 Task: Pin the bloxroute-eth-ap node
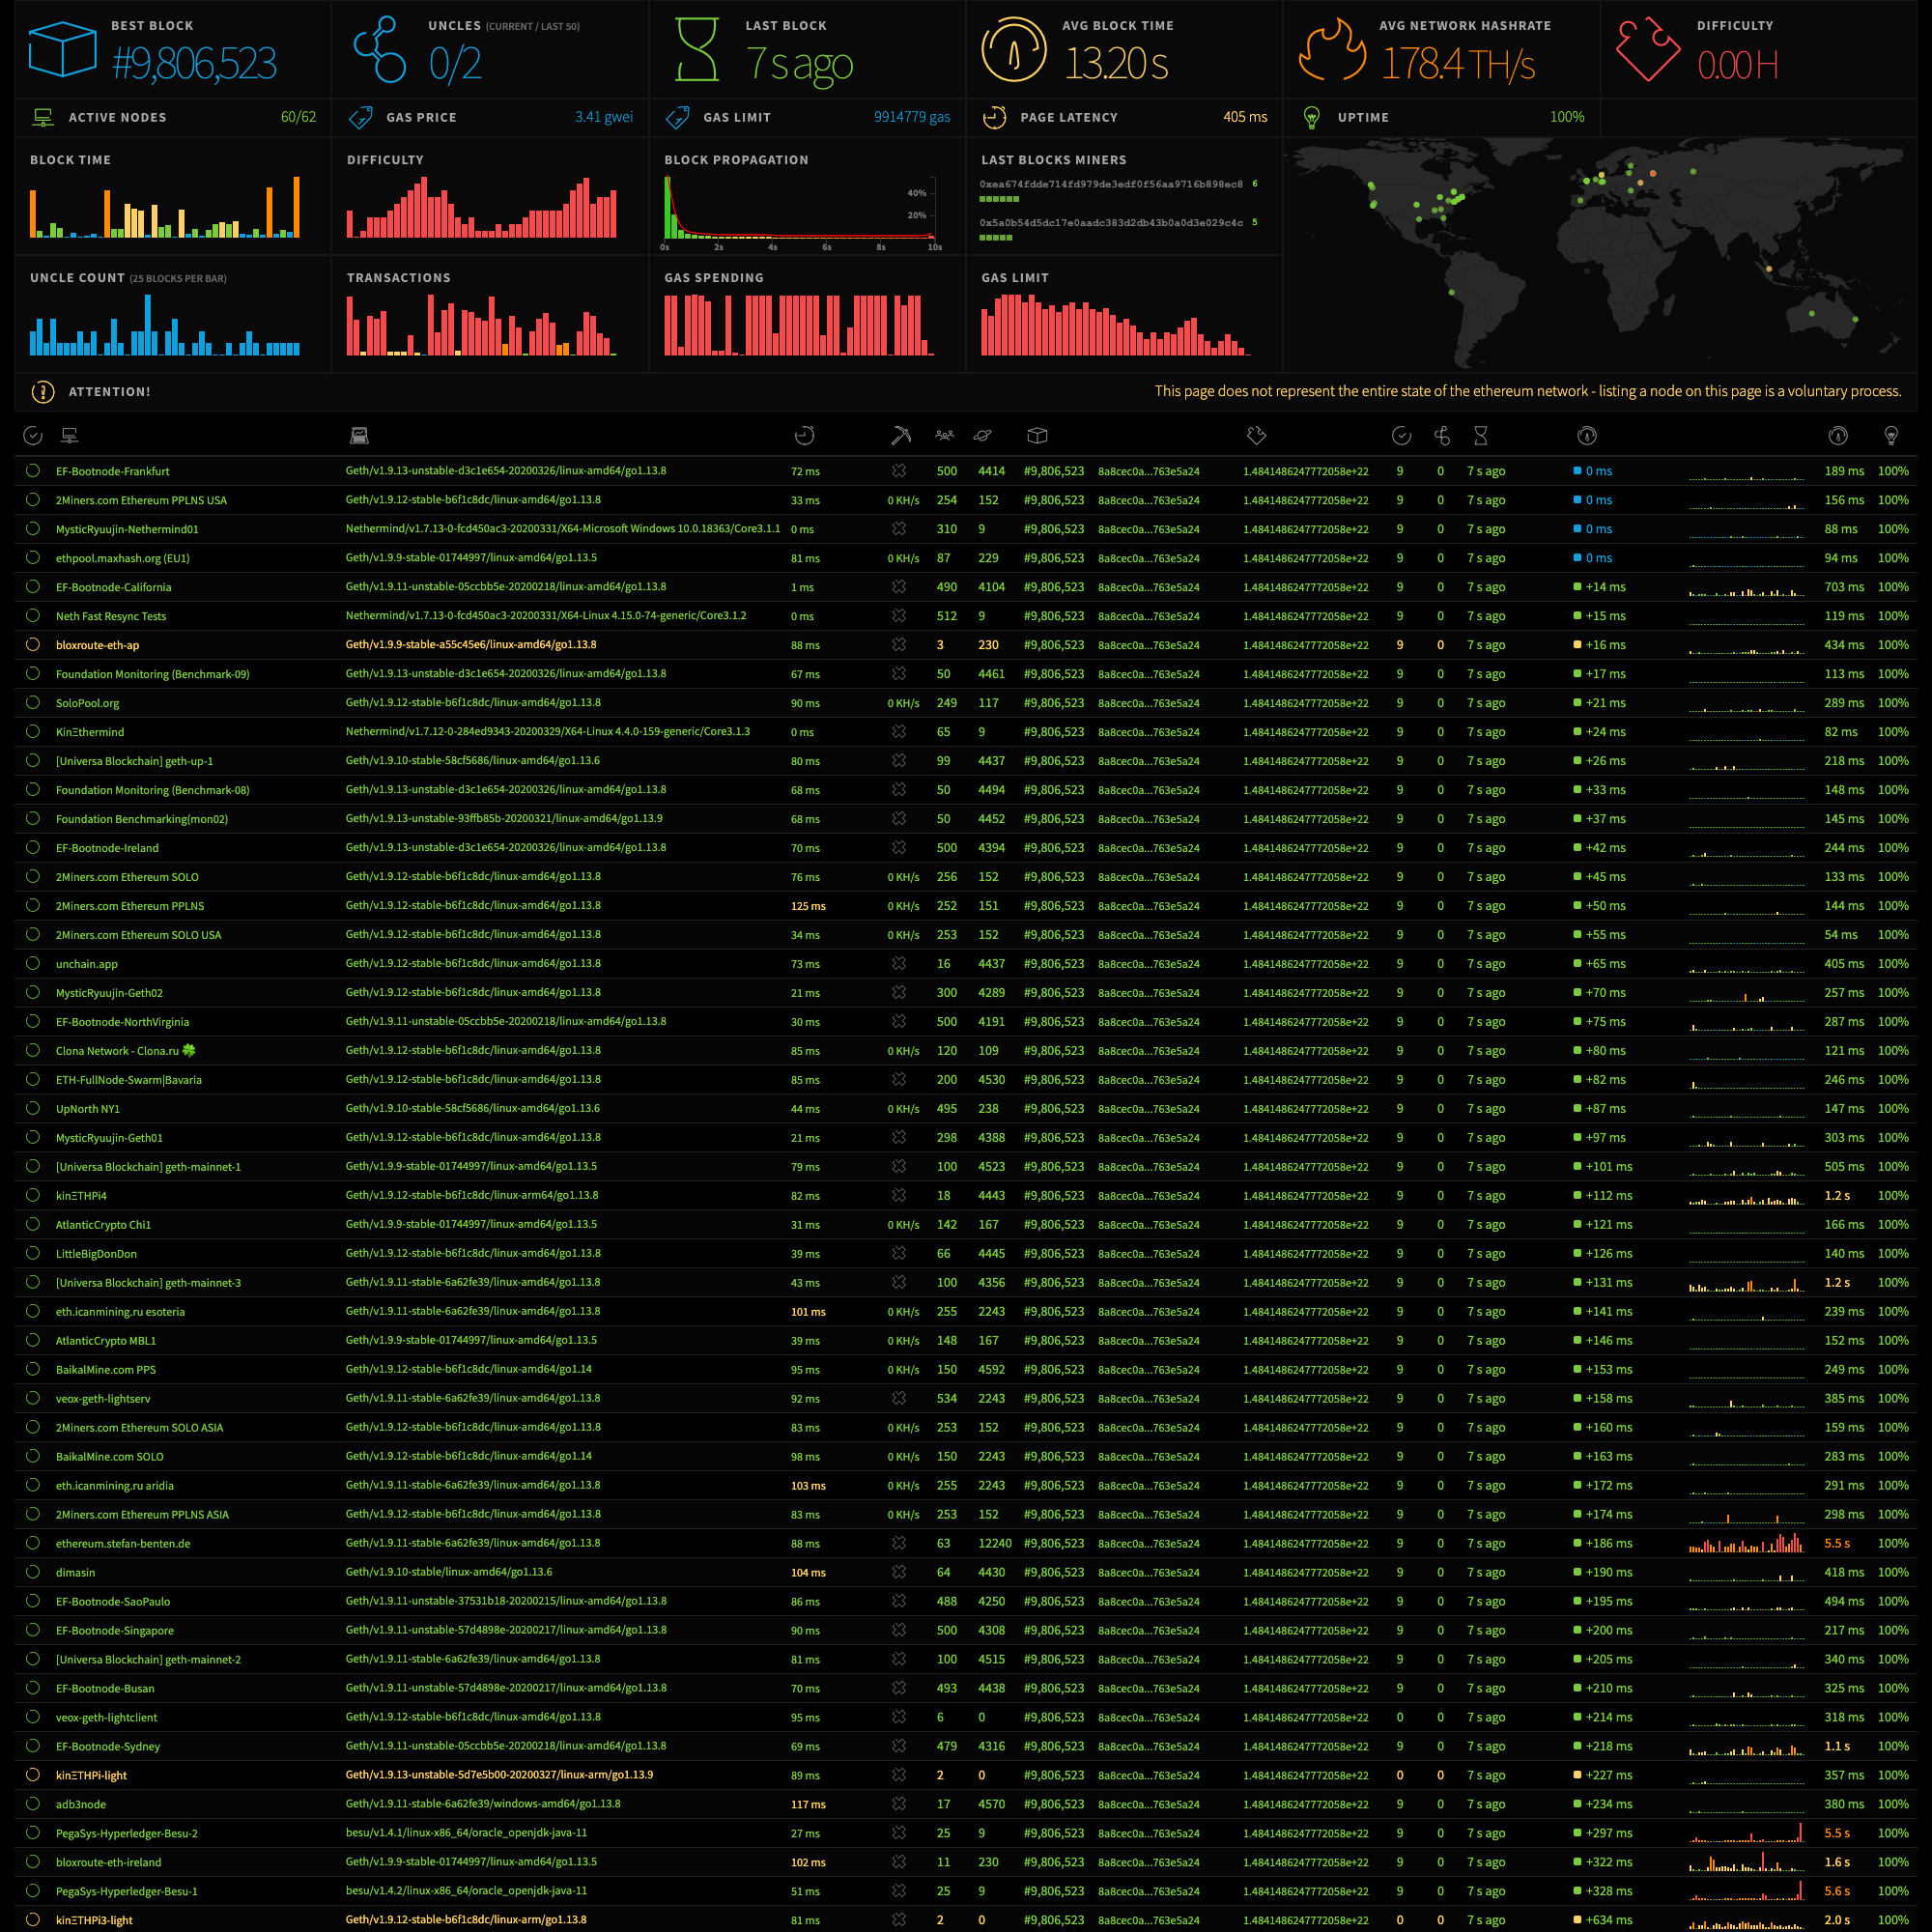33,645
